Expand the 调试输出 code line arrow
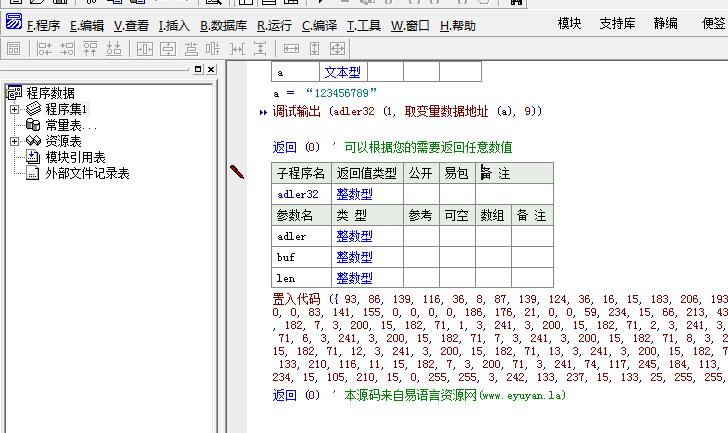 tap(263, 112)
